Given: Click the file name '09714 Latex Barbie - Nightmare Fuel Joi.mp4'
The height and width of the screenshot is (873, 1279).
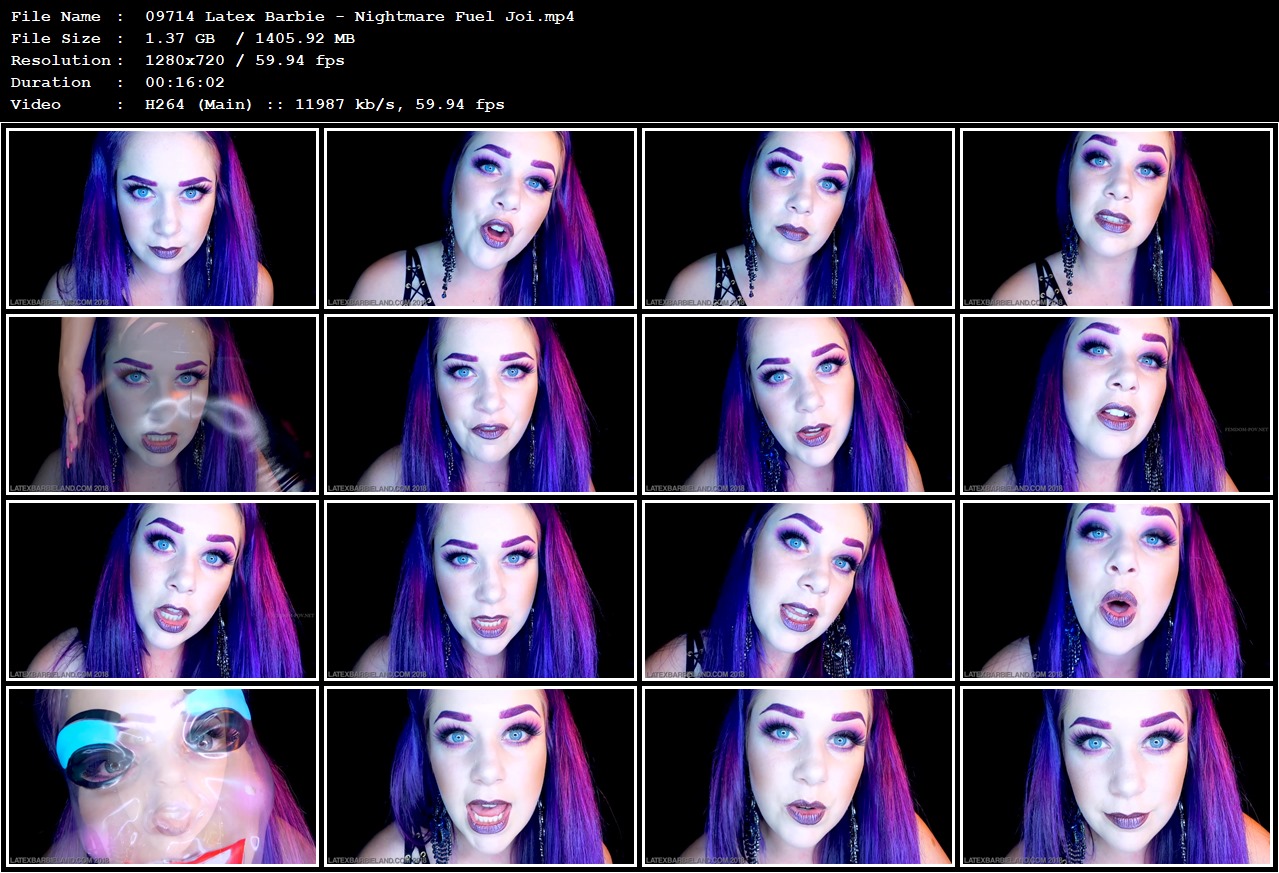Looking at the screenshot, I should pos(359,16).
